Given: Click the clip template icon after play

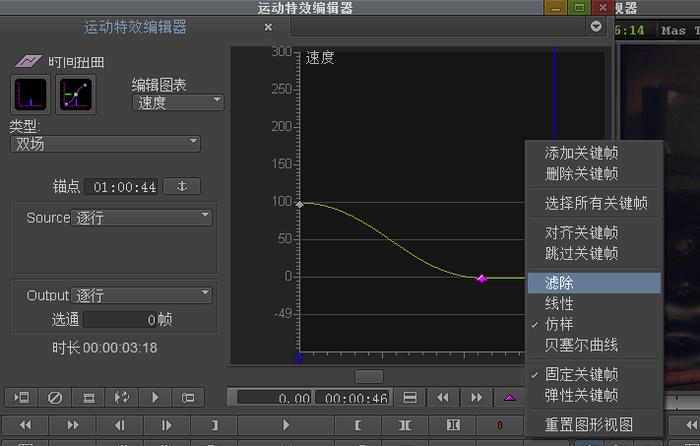Looking at the screenshot, I should [x=188, y=397].
